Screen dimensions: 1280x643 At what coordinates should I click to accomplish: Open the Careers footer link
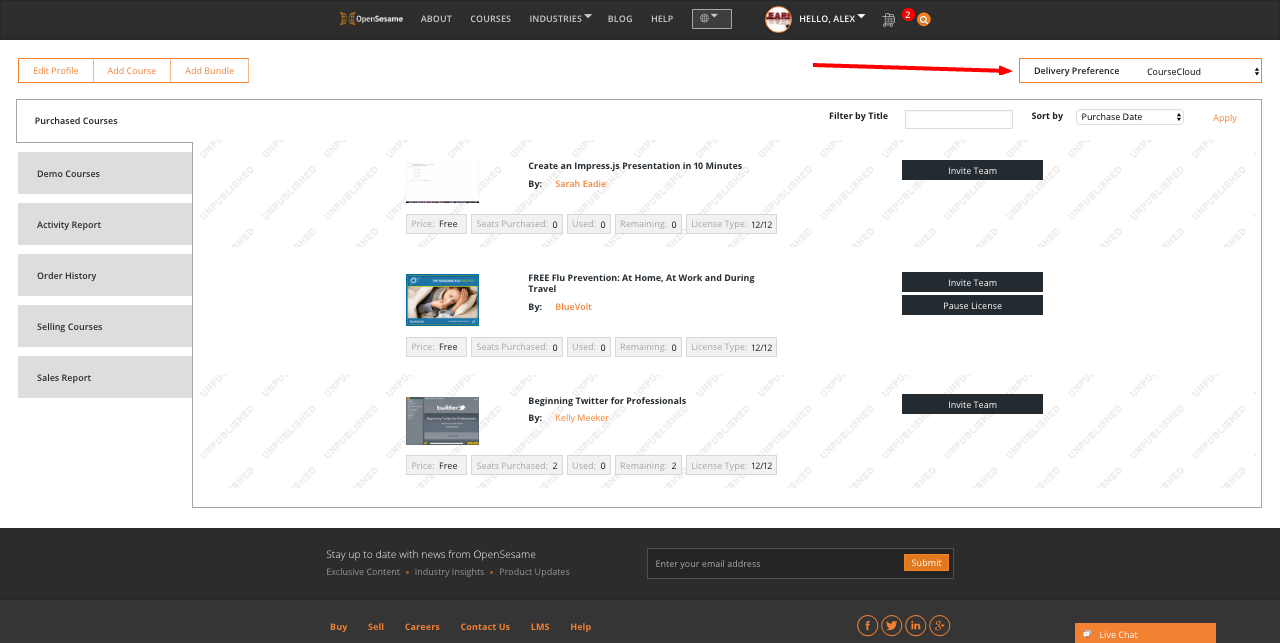click(422, 627)
